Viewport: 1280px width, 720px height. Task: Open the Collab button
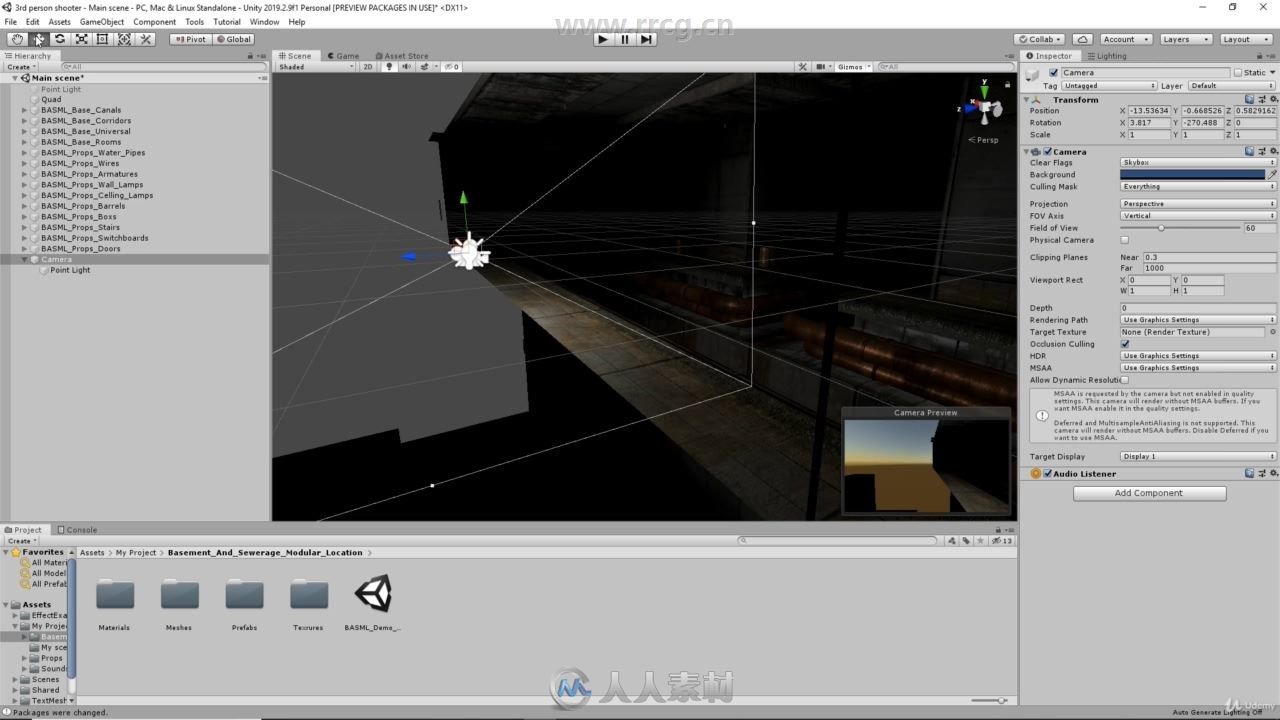point(1040,39)
